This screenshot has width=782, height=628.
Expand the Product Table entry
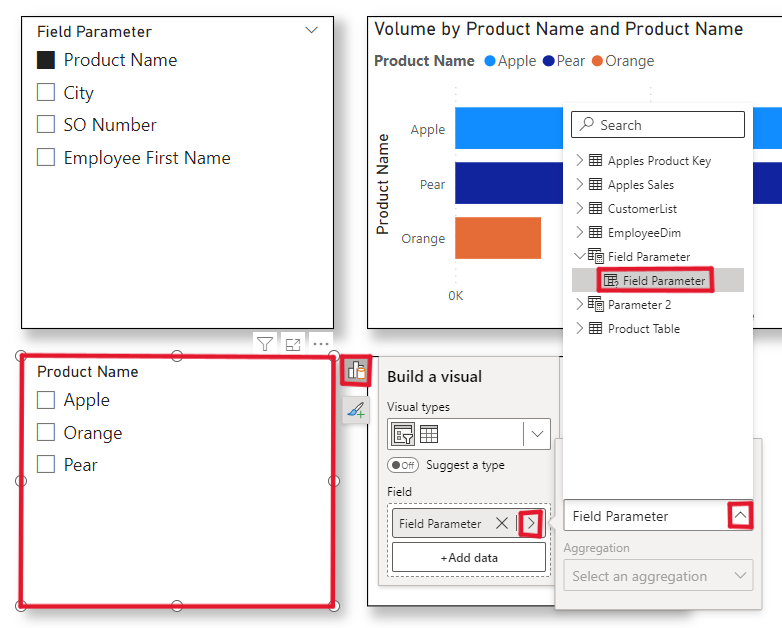click(580, 328)
